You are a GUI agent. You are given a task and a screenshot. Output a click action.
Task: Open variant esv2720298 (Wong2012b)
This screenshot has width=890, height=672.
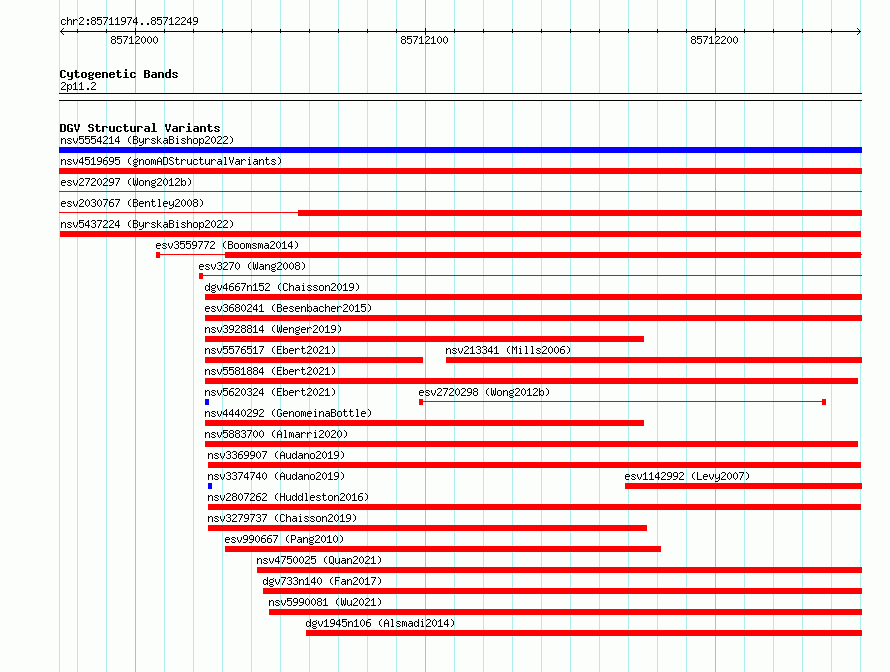[x=484, y=392]
